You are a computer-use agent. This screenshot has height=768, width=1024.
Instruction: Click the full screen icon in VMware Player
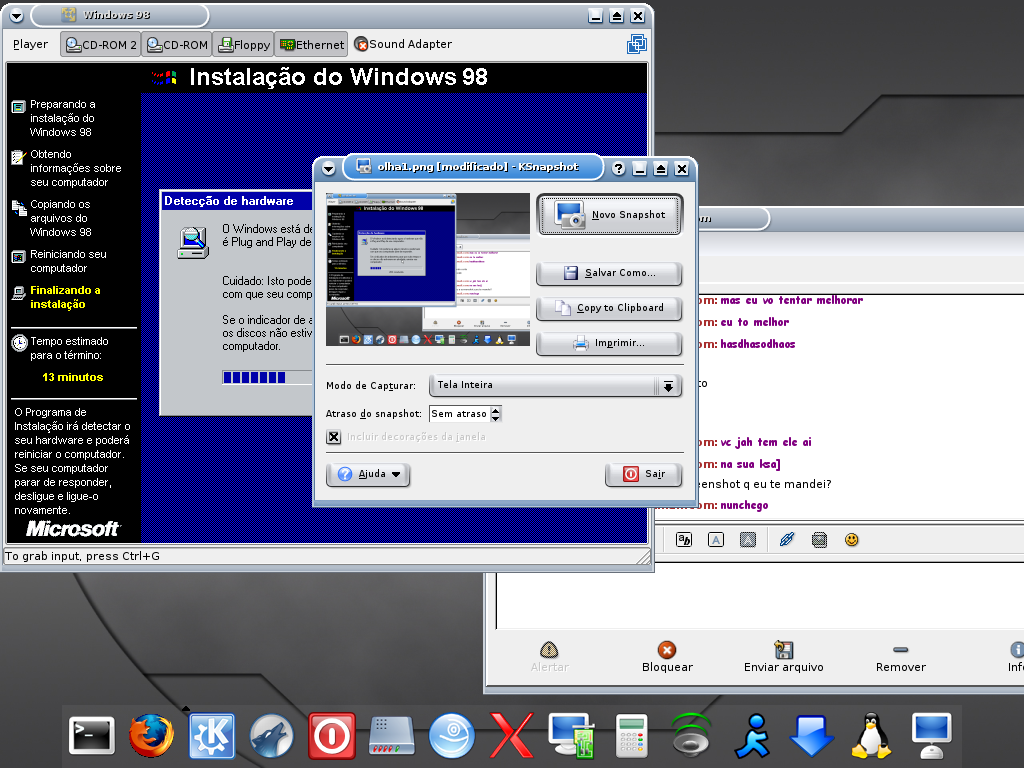click(636, 44)
